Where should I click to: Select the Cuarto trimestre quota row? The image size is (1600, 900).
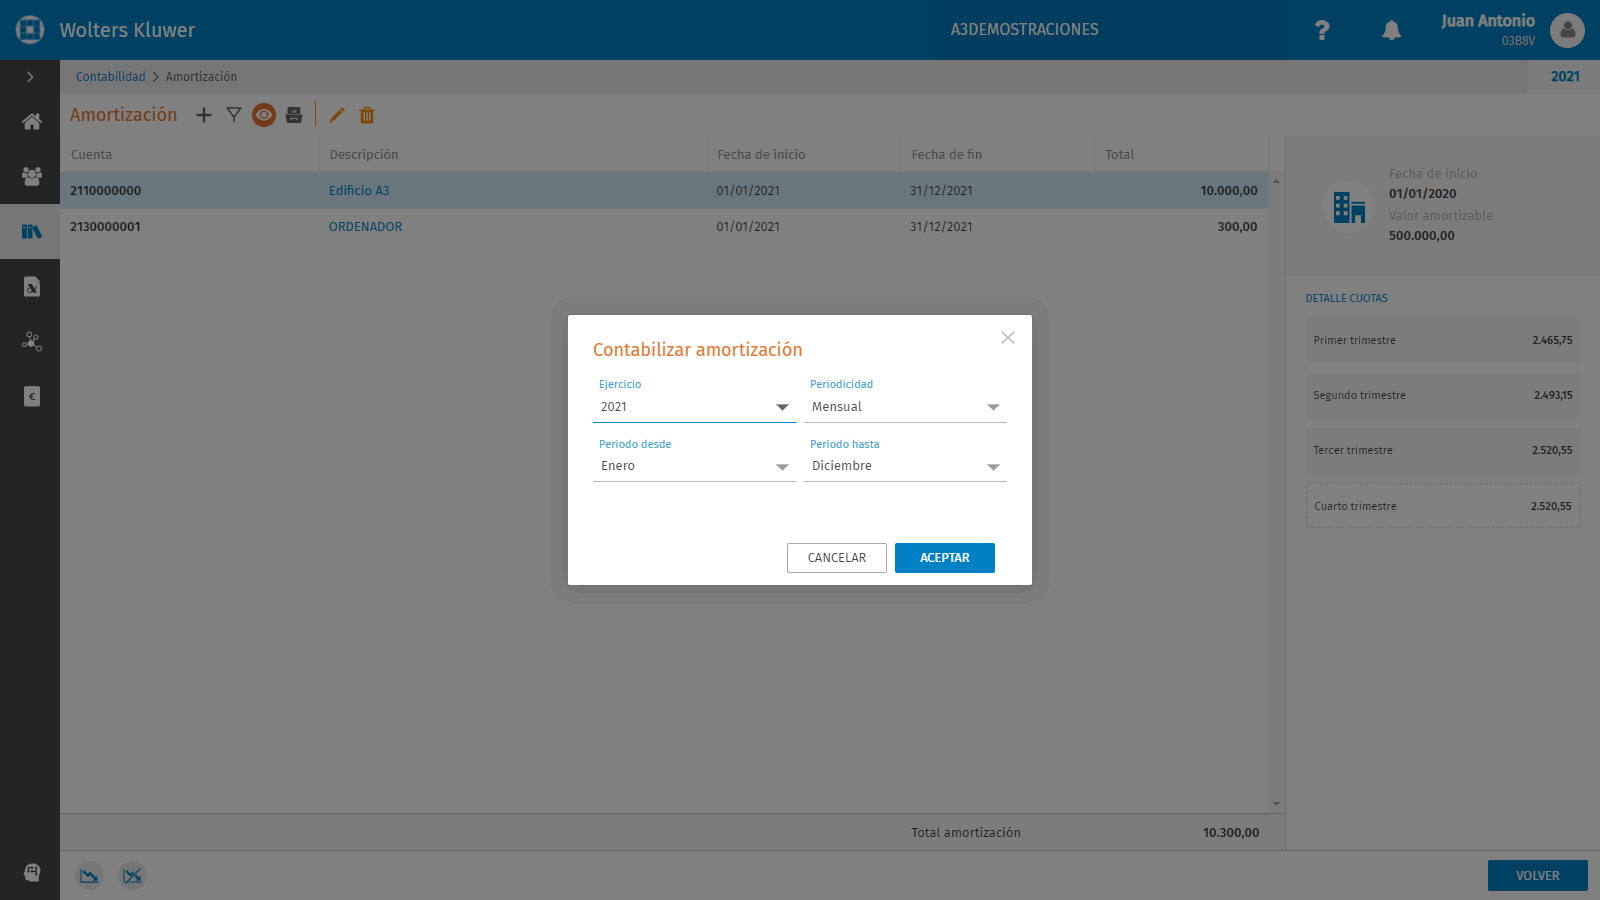pos(1443,506)
